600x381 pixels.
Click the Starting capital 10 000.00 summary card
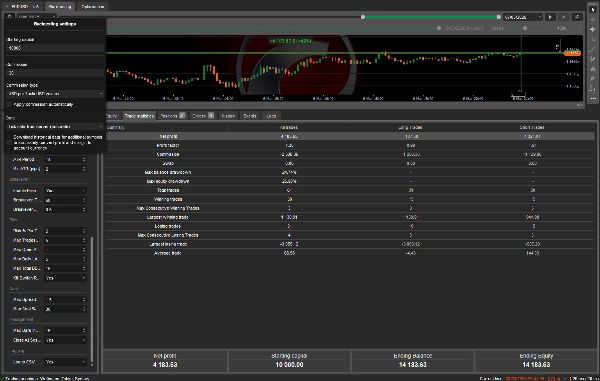point(289,361)
